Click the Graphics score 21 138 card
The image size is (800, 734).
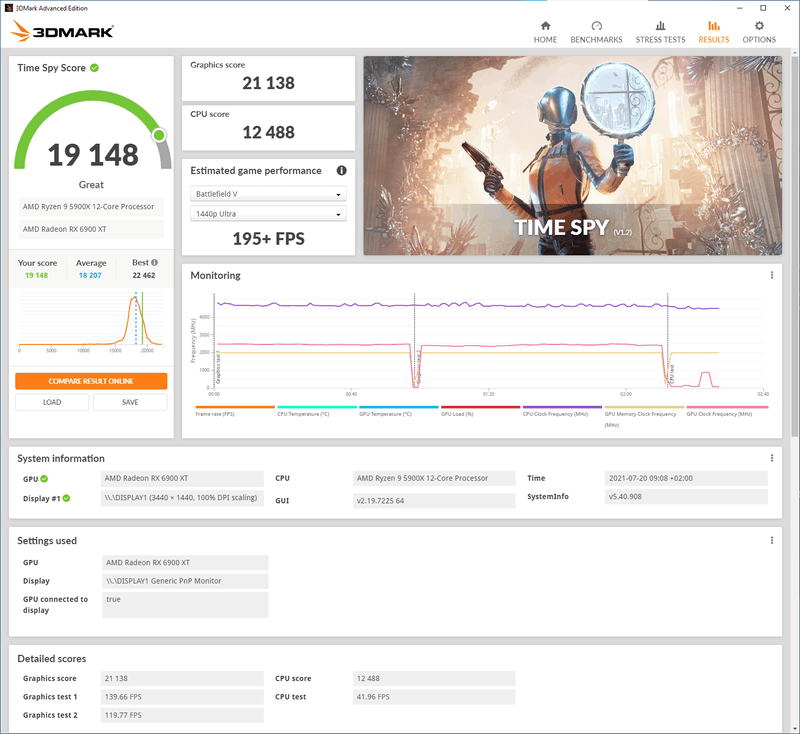point(268,79)
